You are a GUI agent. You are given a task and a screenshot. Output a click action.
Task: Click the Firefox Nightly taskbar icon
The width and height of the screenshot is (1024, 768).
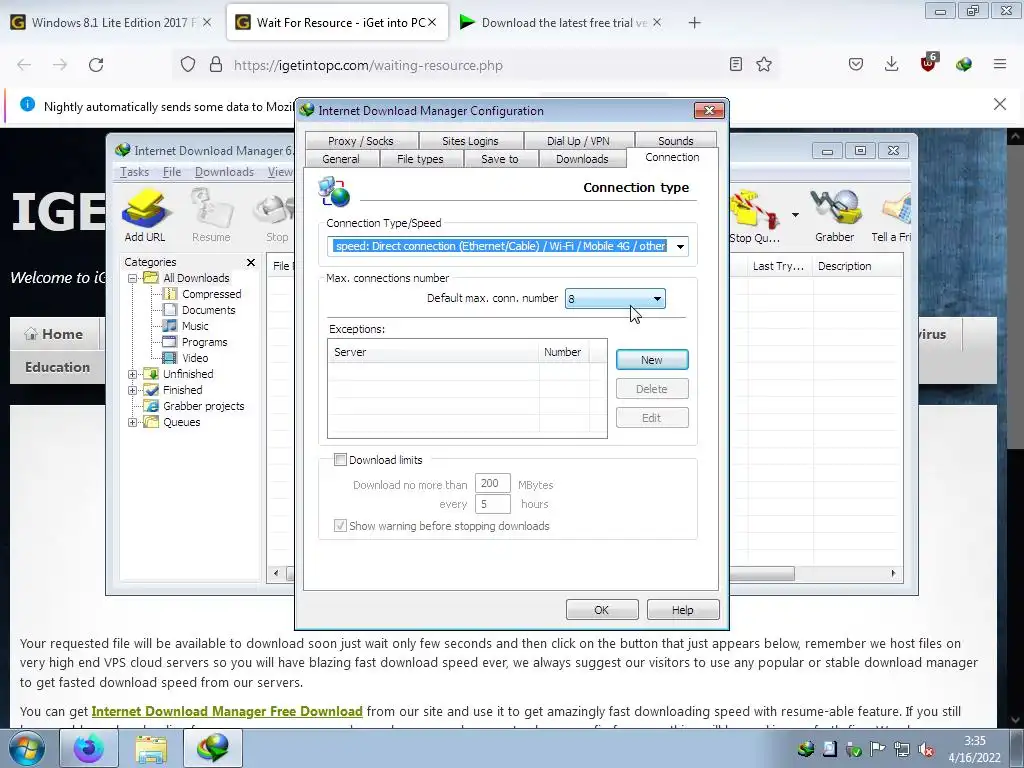[x=88, y=748]
